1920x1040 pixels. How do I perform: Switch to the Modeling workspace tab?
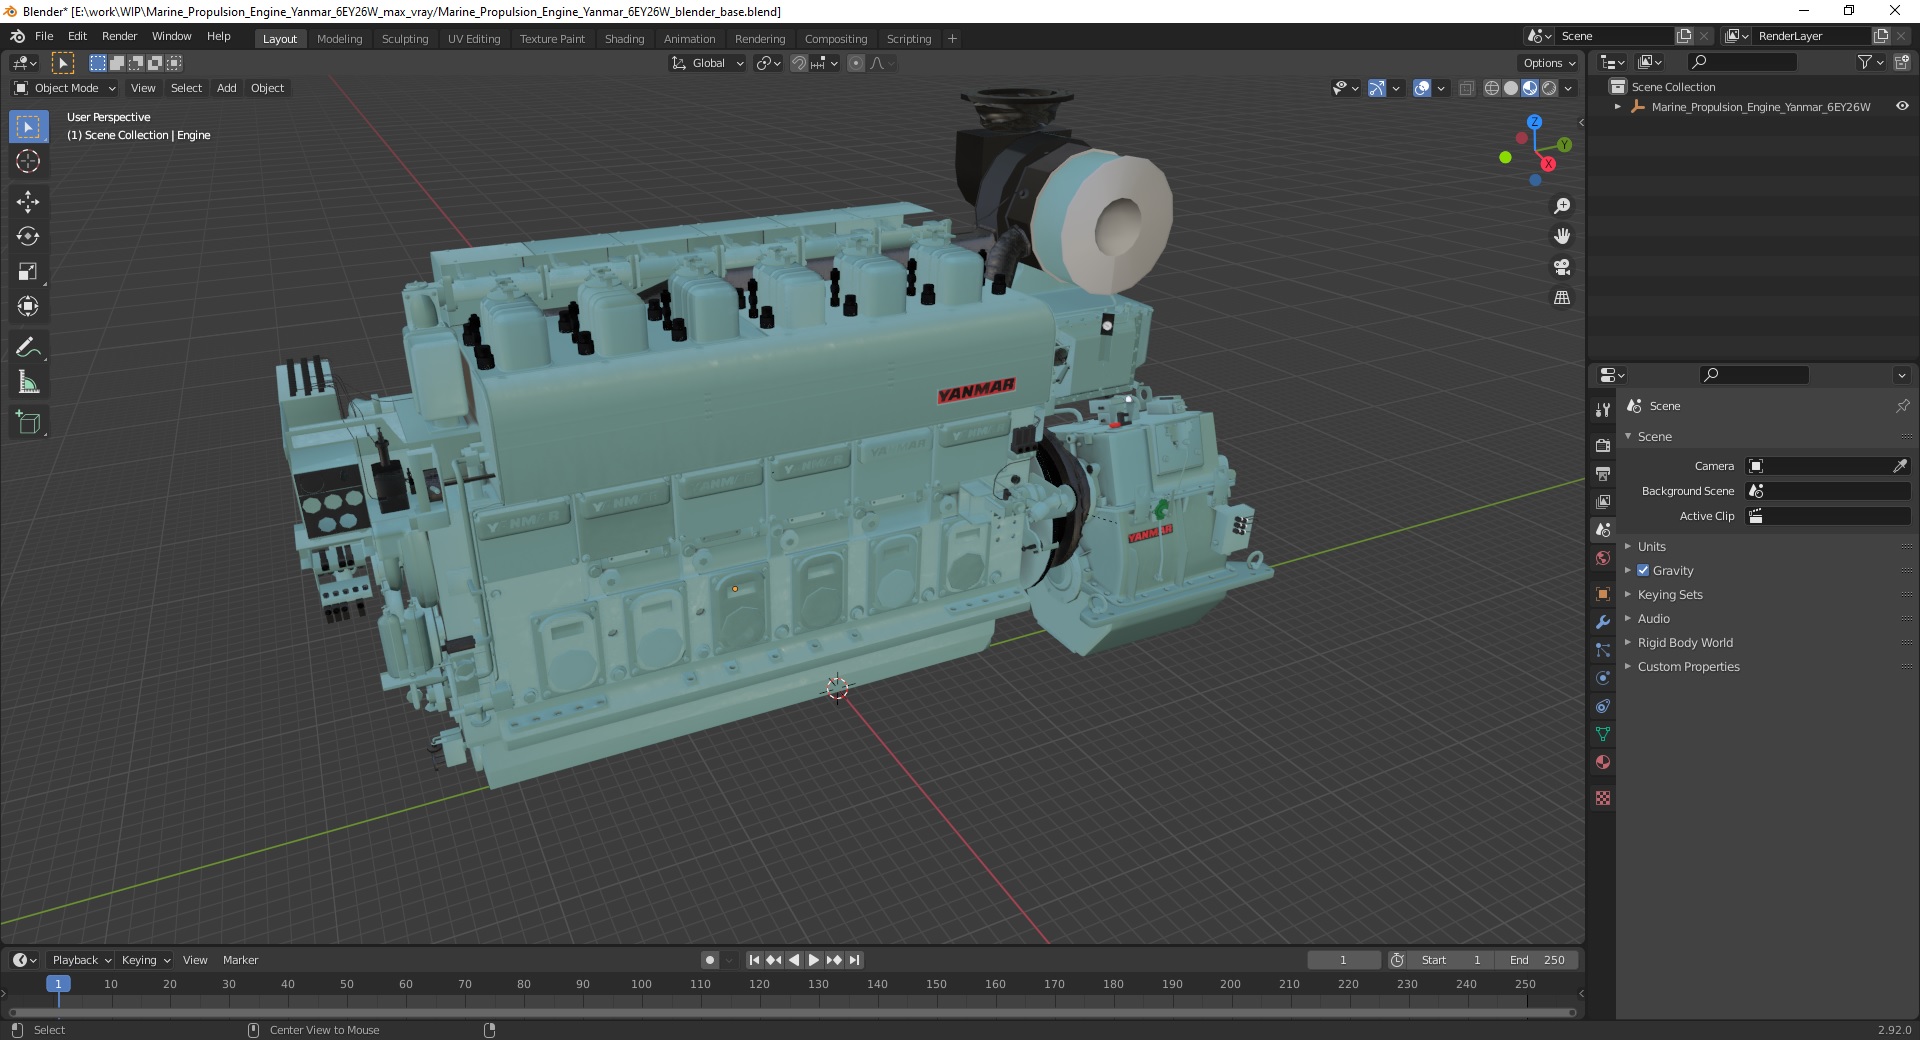[339, 39]
